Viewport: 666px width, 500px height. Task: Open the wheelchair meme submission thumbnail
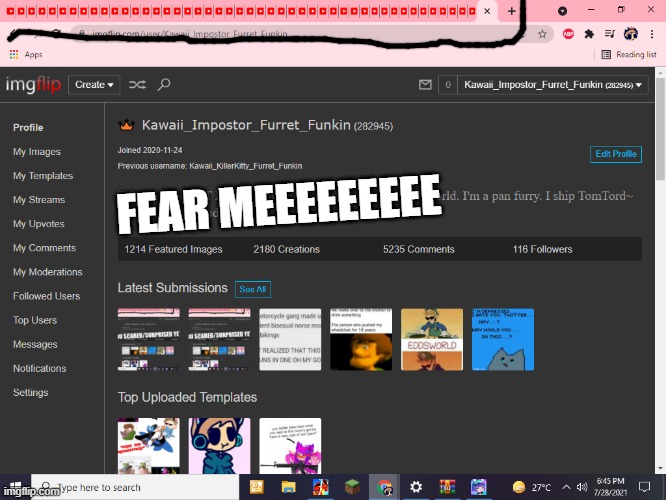point(361,339)
